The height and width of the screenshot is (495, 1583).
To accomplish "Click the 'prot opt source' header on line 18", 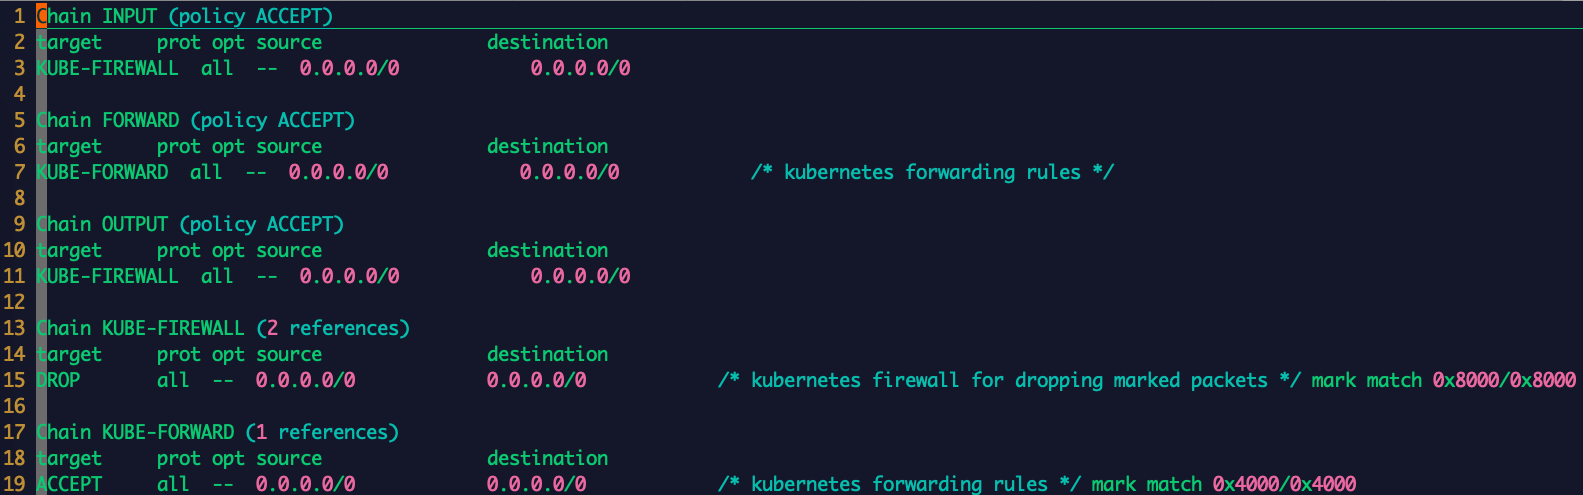I will click(239, 458).
